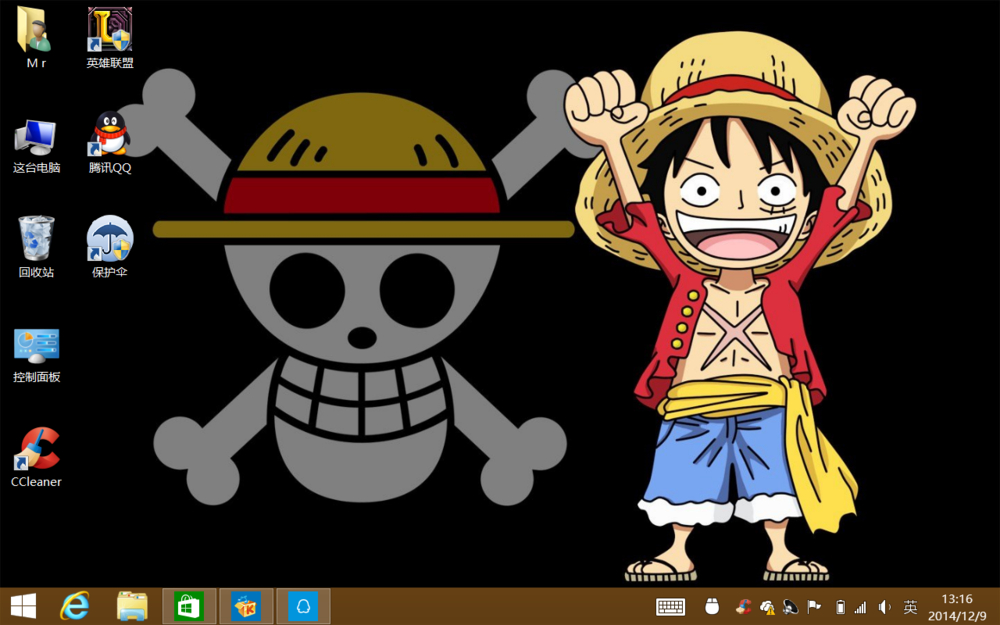Switch to the orange K app in taskbar
The image size is (1000, 625).
[246, 606]
